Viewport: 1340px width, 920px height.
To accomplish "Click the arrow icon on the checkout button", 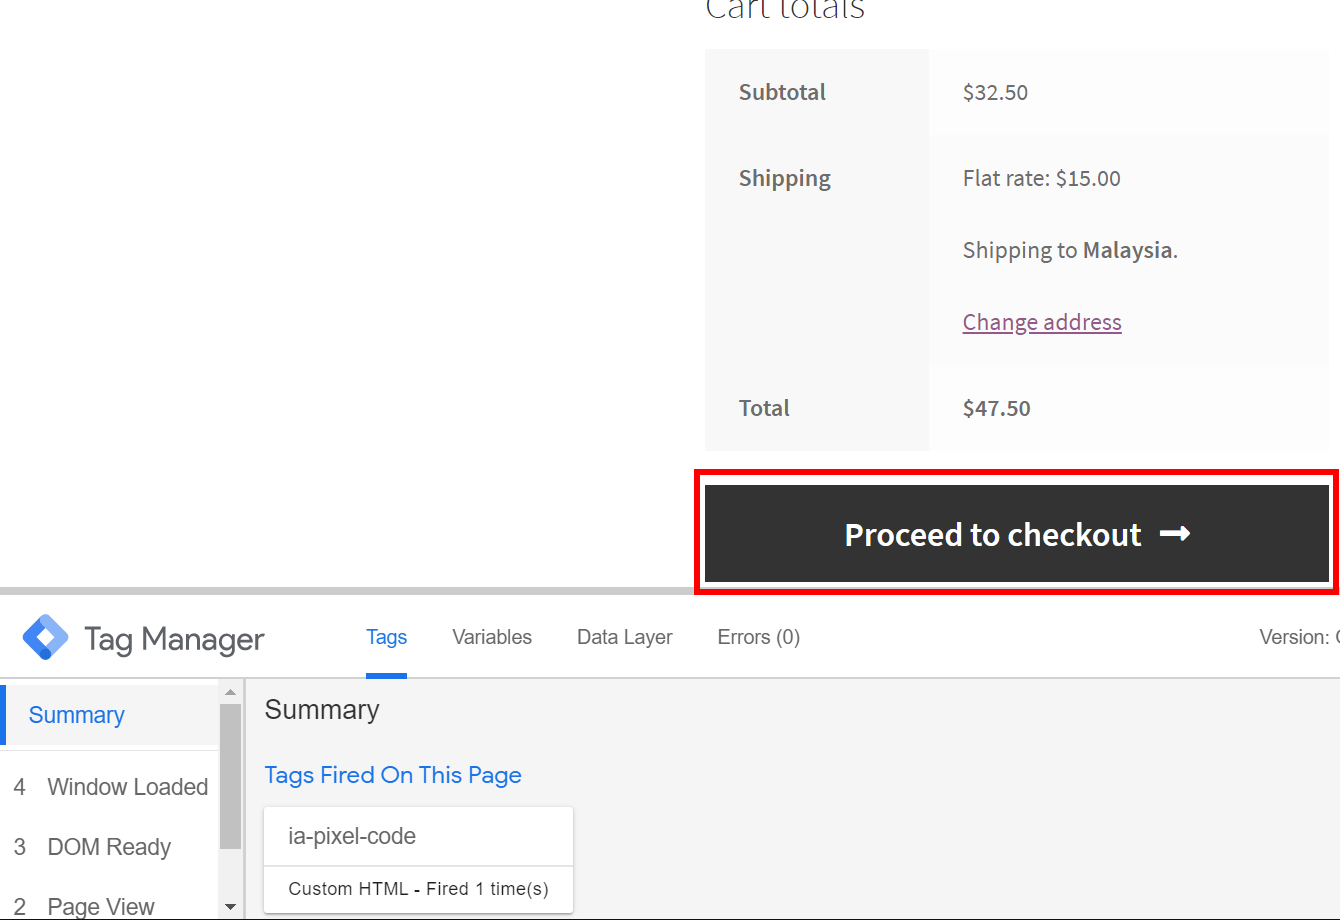I will (x=1174, y=534).
